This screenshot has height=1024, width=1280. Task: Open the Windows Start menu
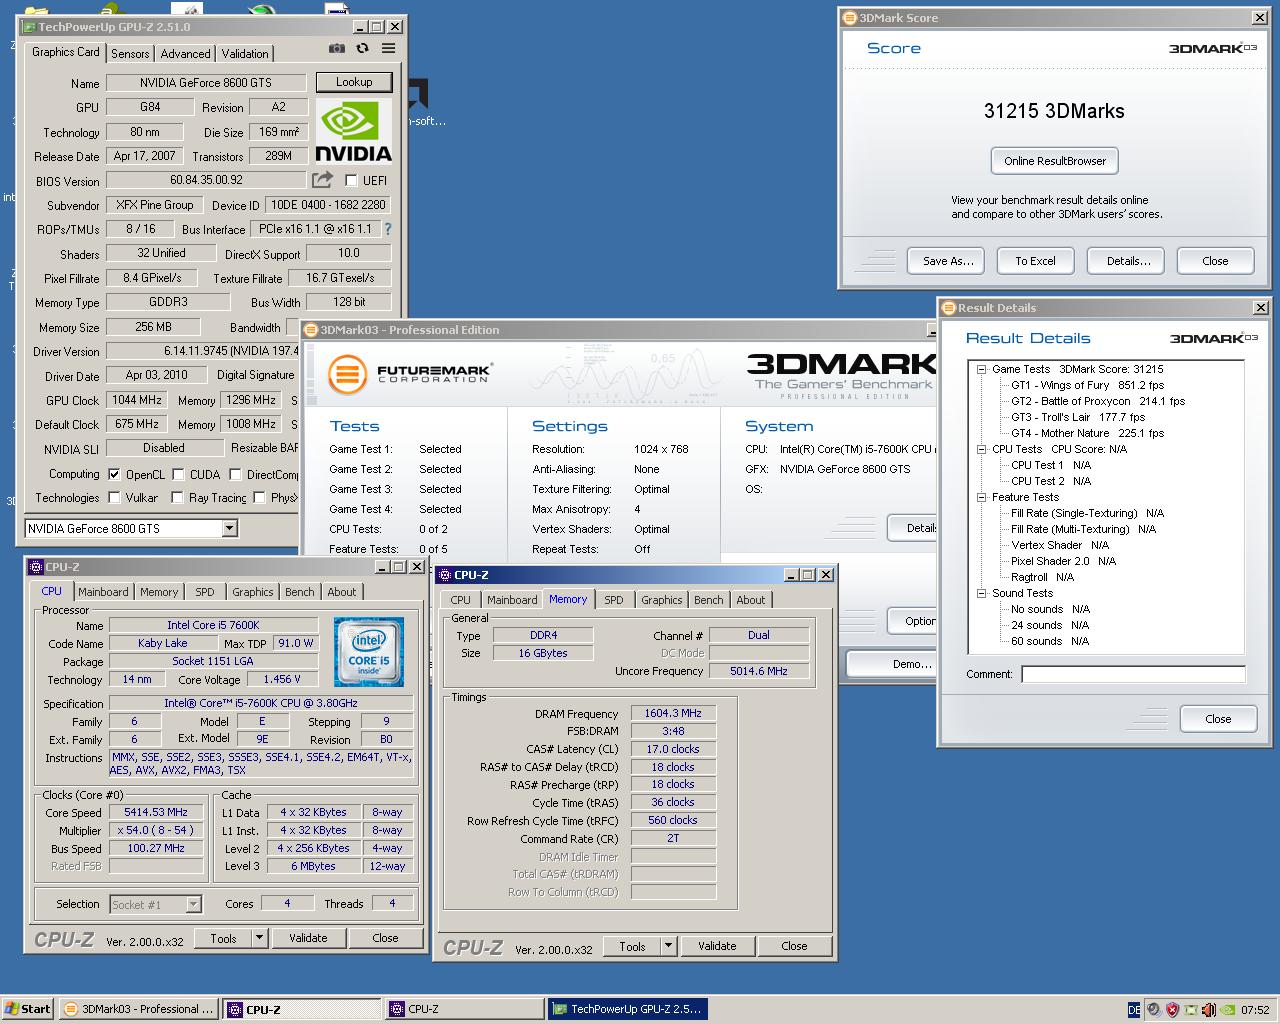[28, 1009]
